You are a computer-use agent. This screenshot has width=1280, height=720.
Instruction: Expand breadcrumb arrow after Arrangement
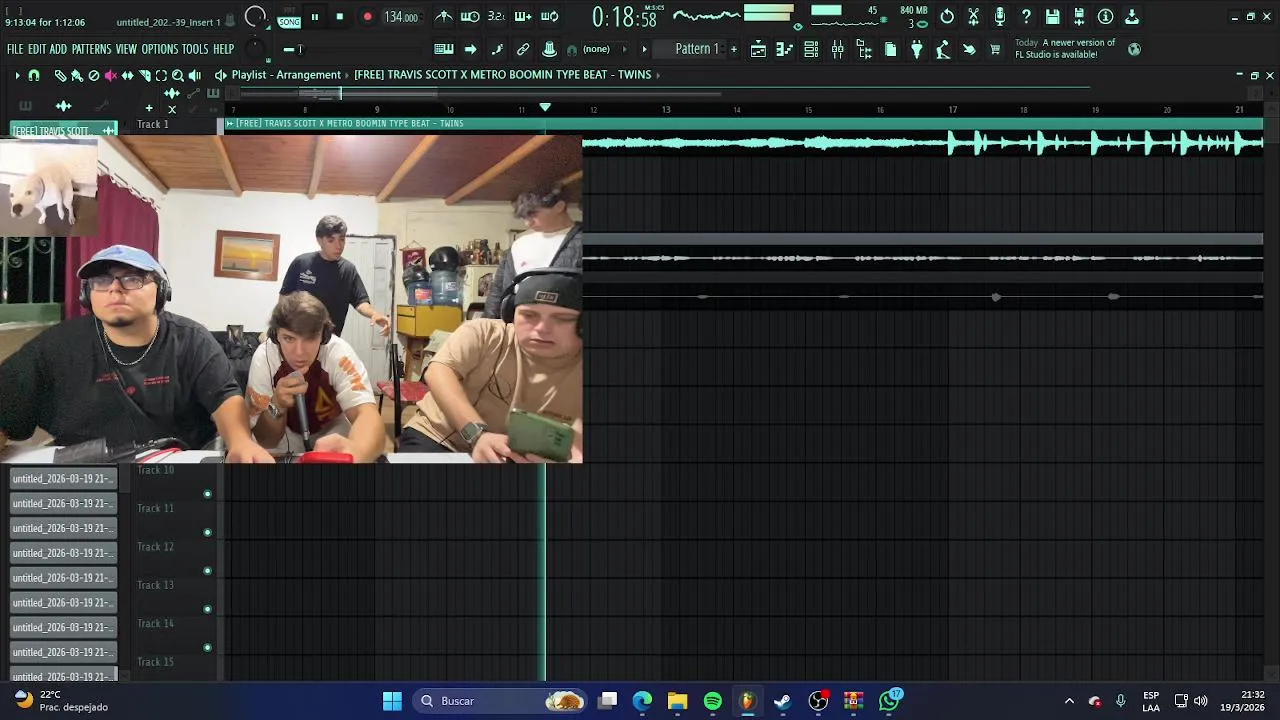coord(347,75)
